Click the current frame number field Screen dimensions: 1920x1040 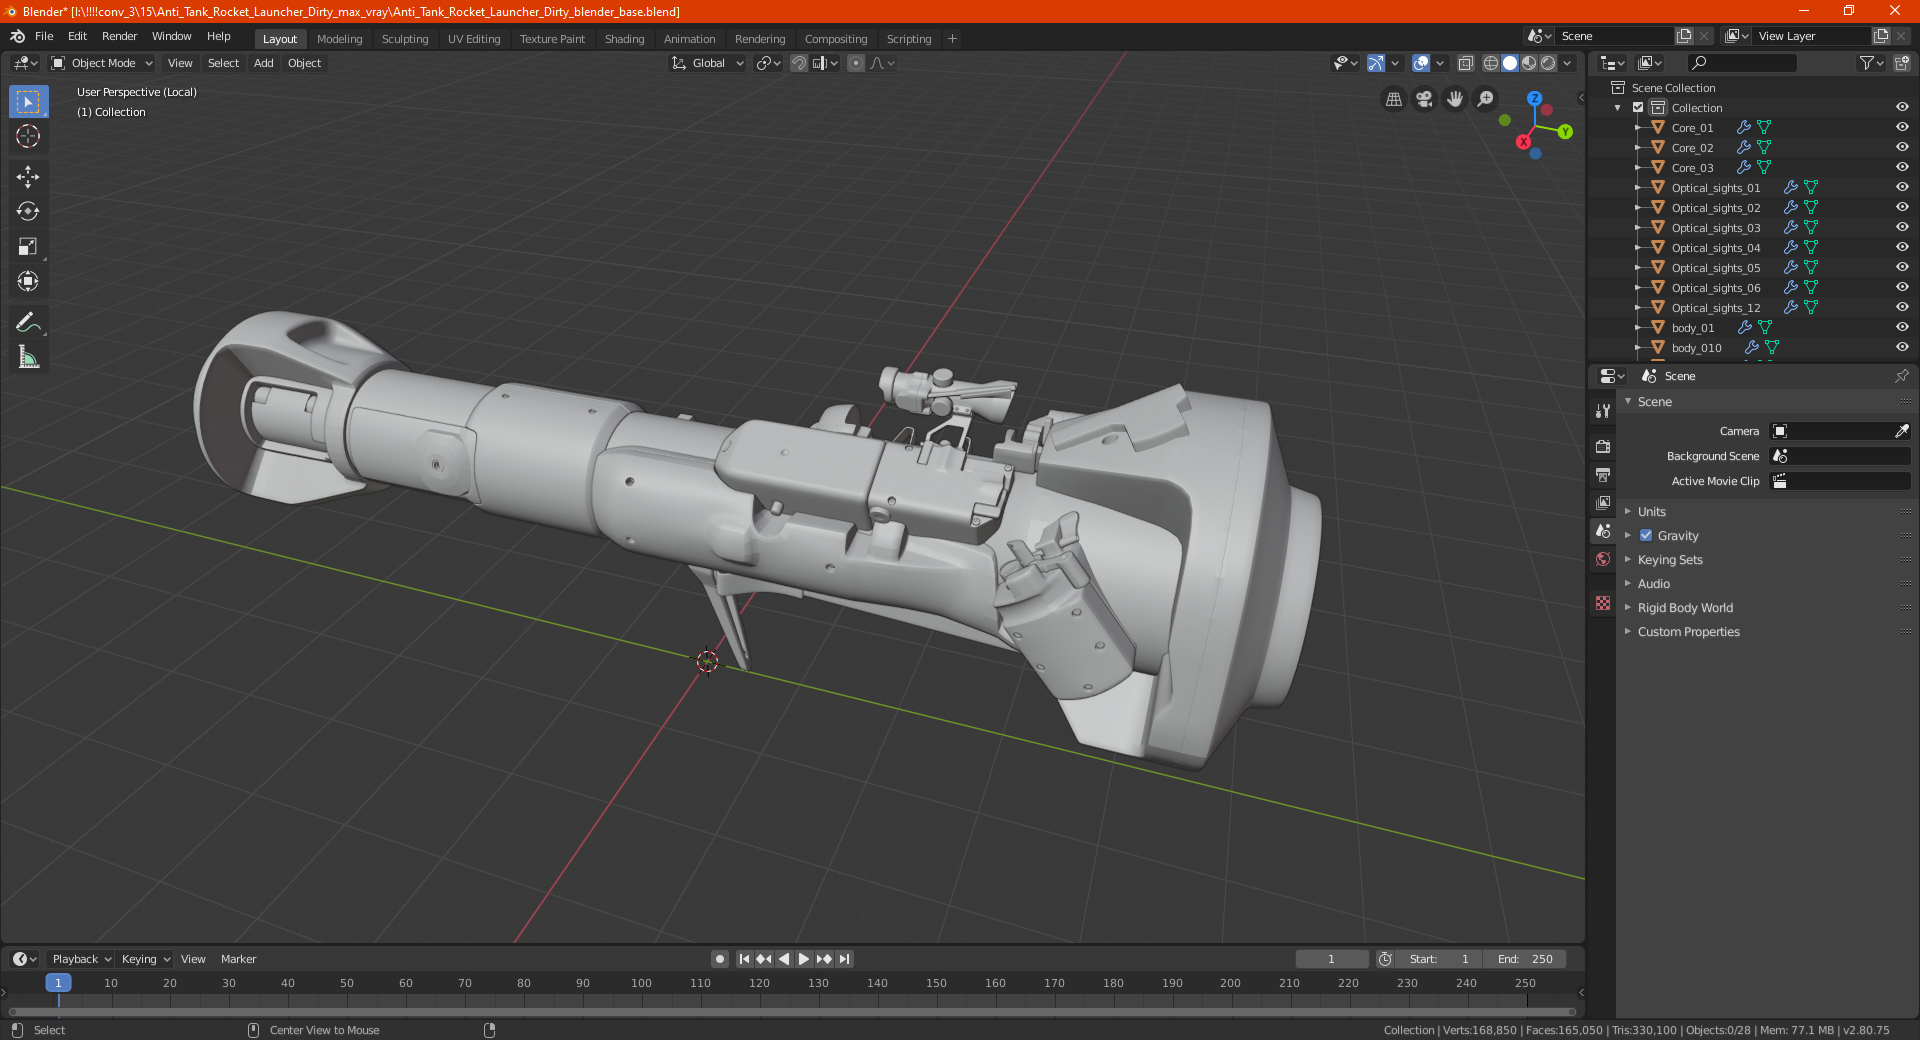click(1332, 959)
